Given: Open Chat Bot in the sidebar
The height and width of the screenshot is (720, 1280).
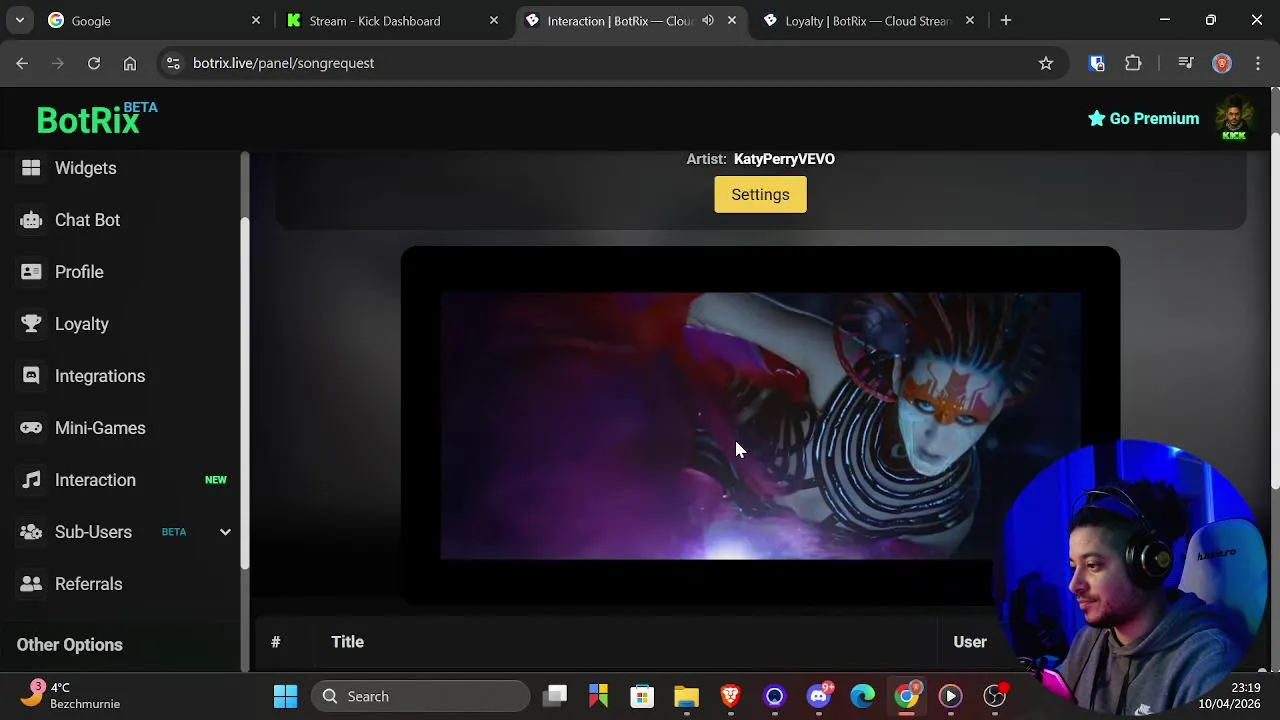Looking at the screenshot, I should tap(87, 220).
